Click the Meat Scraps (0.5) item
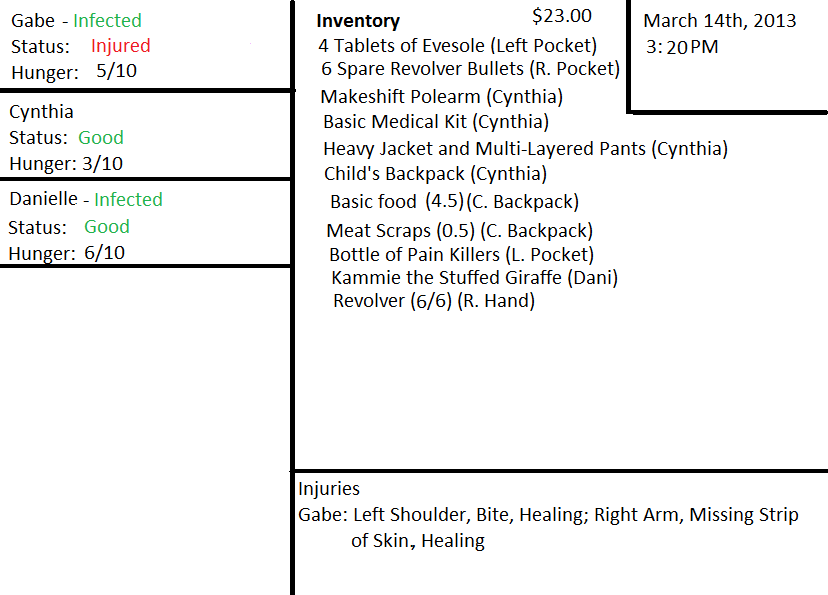This screenshot has width=828, height=595. (x=459, y=231)
